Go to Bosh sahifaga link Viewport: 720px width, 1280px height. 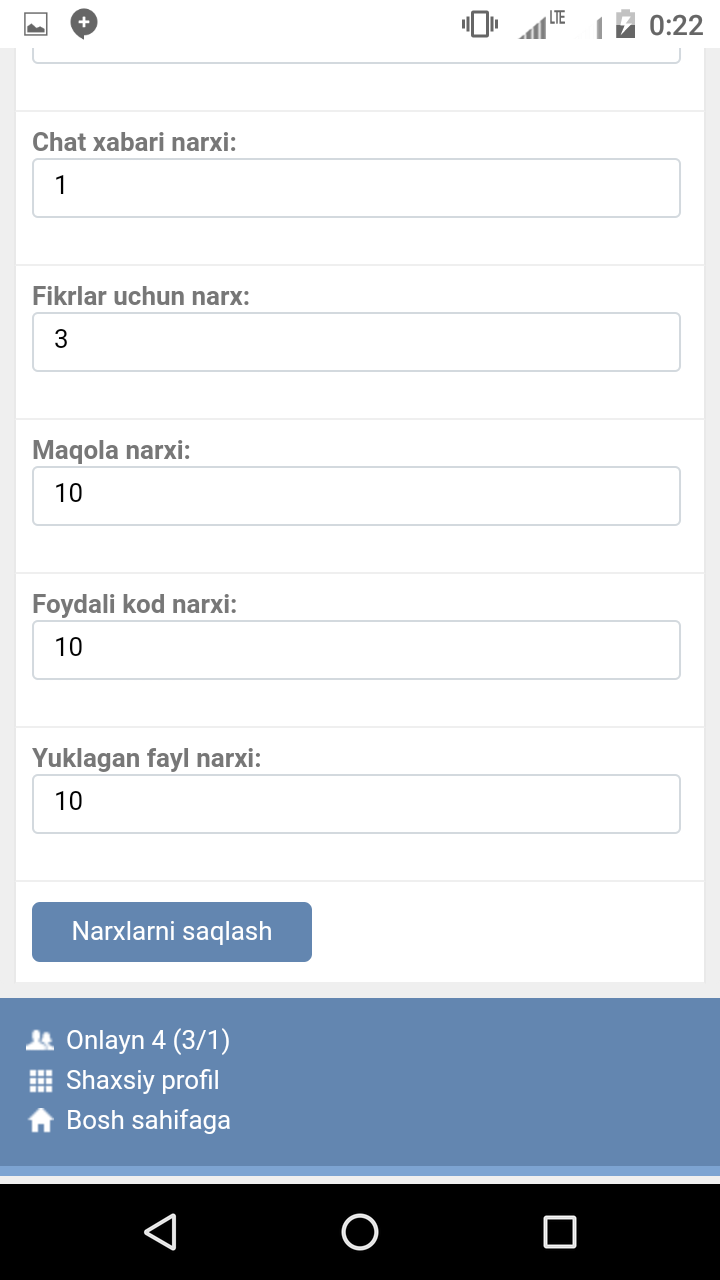(148, 1121)
